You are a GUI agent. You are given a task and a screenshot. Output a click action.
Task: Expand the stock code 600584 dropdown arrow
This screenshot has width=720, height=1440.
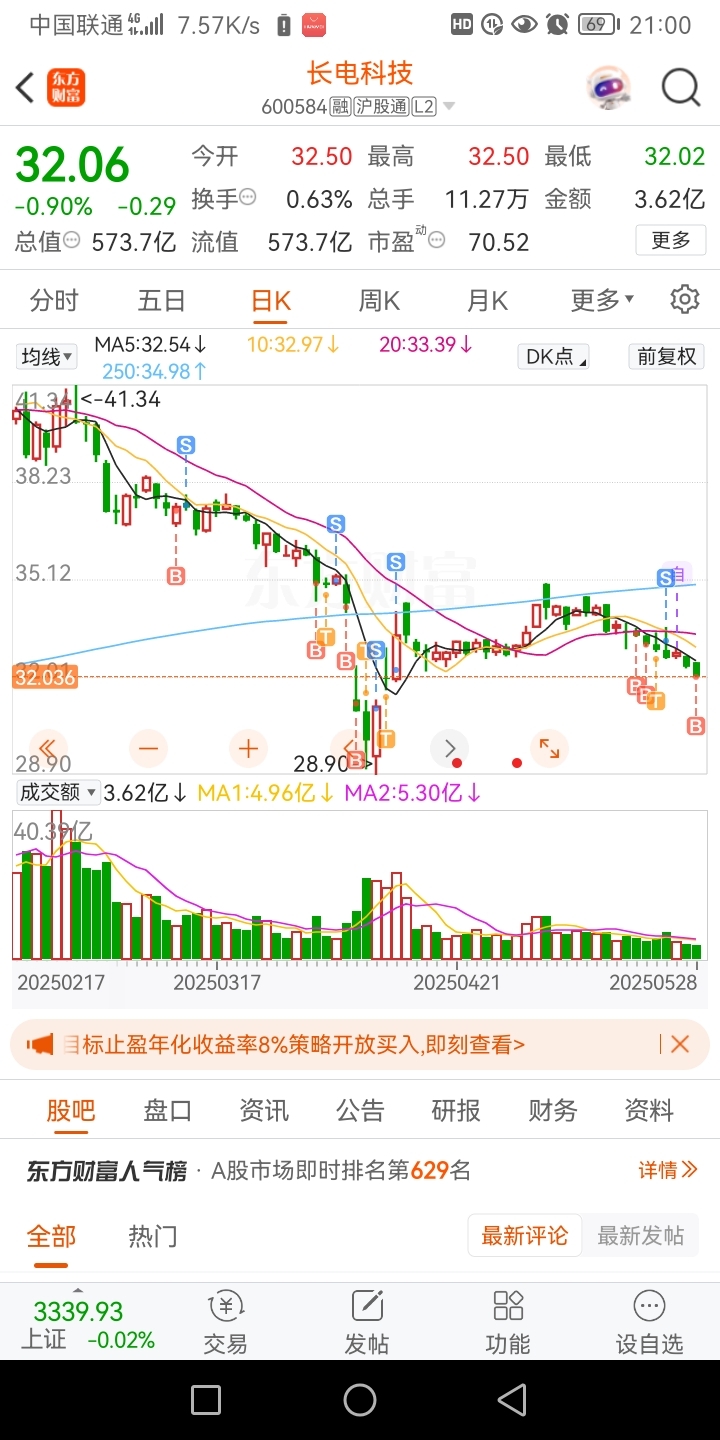(448, 106)
